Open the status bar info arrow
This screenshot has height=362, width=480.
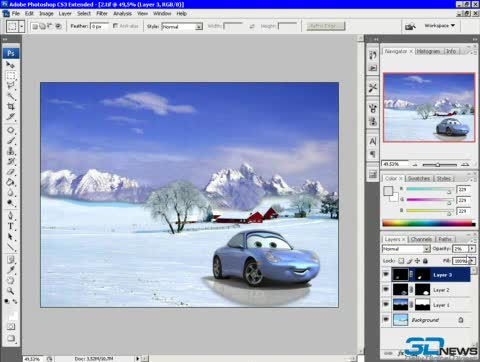(137, 359)
